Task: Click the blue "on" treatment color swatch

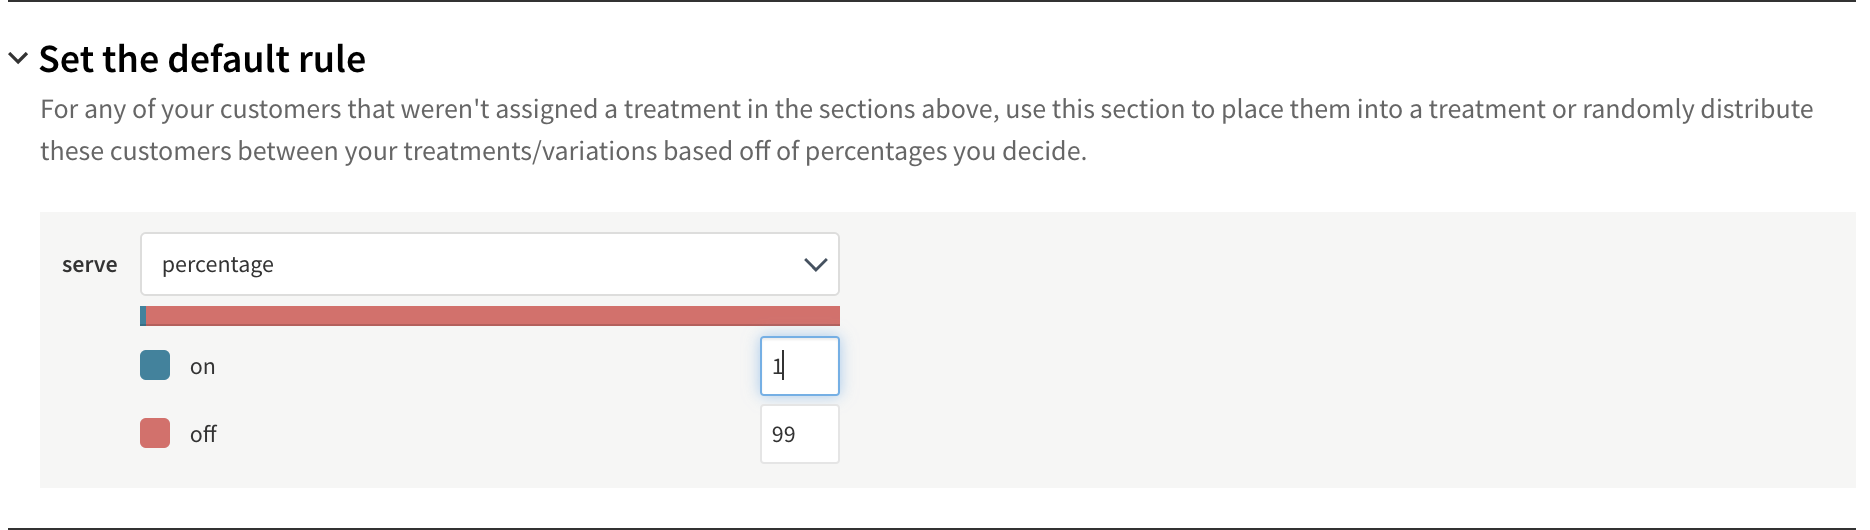Action: (155, 366)
